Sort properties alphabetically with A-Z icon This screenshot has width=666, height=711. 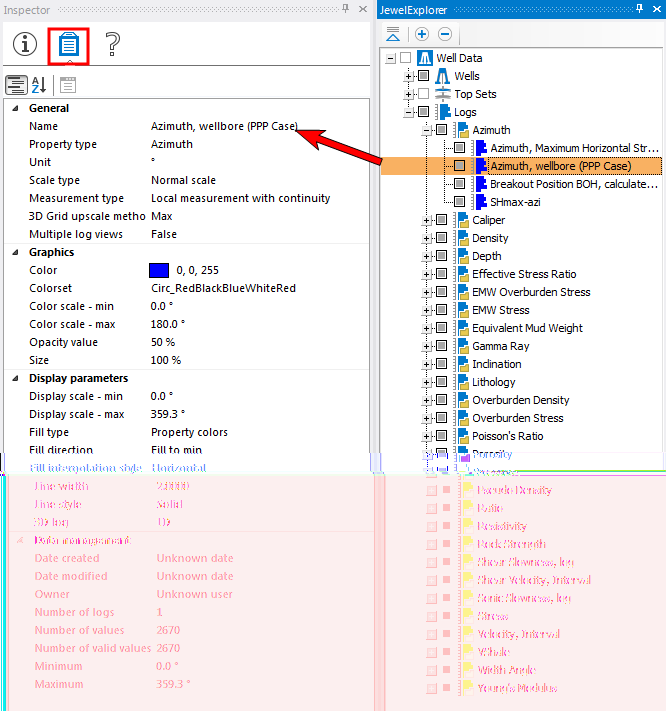pos(39,85)
